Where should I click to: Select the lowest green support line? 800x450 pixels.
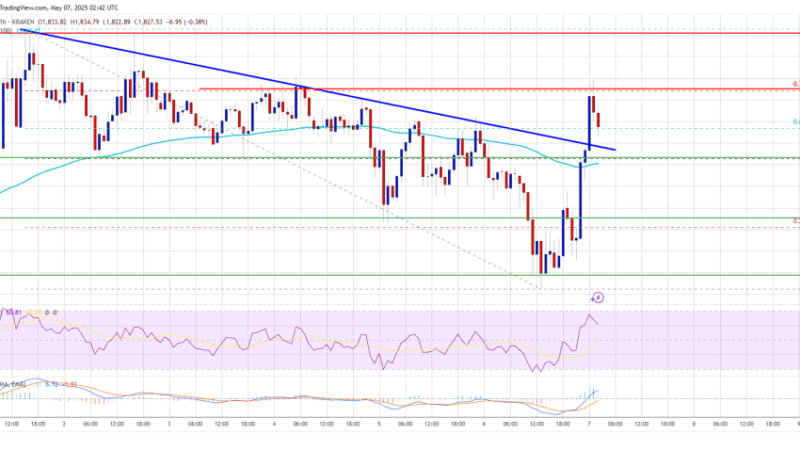click(400, 276)
